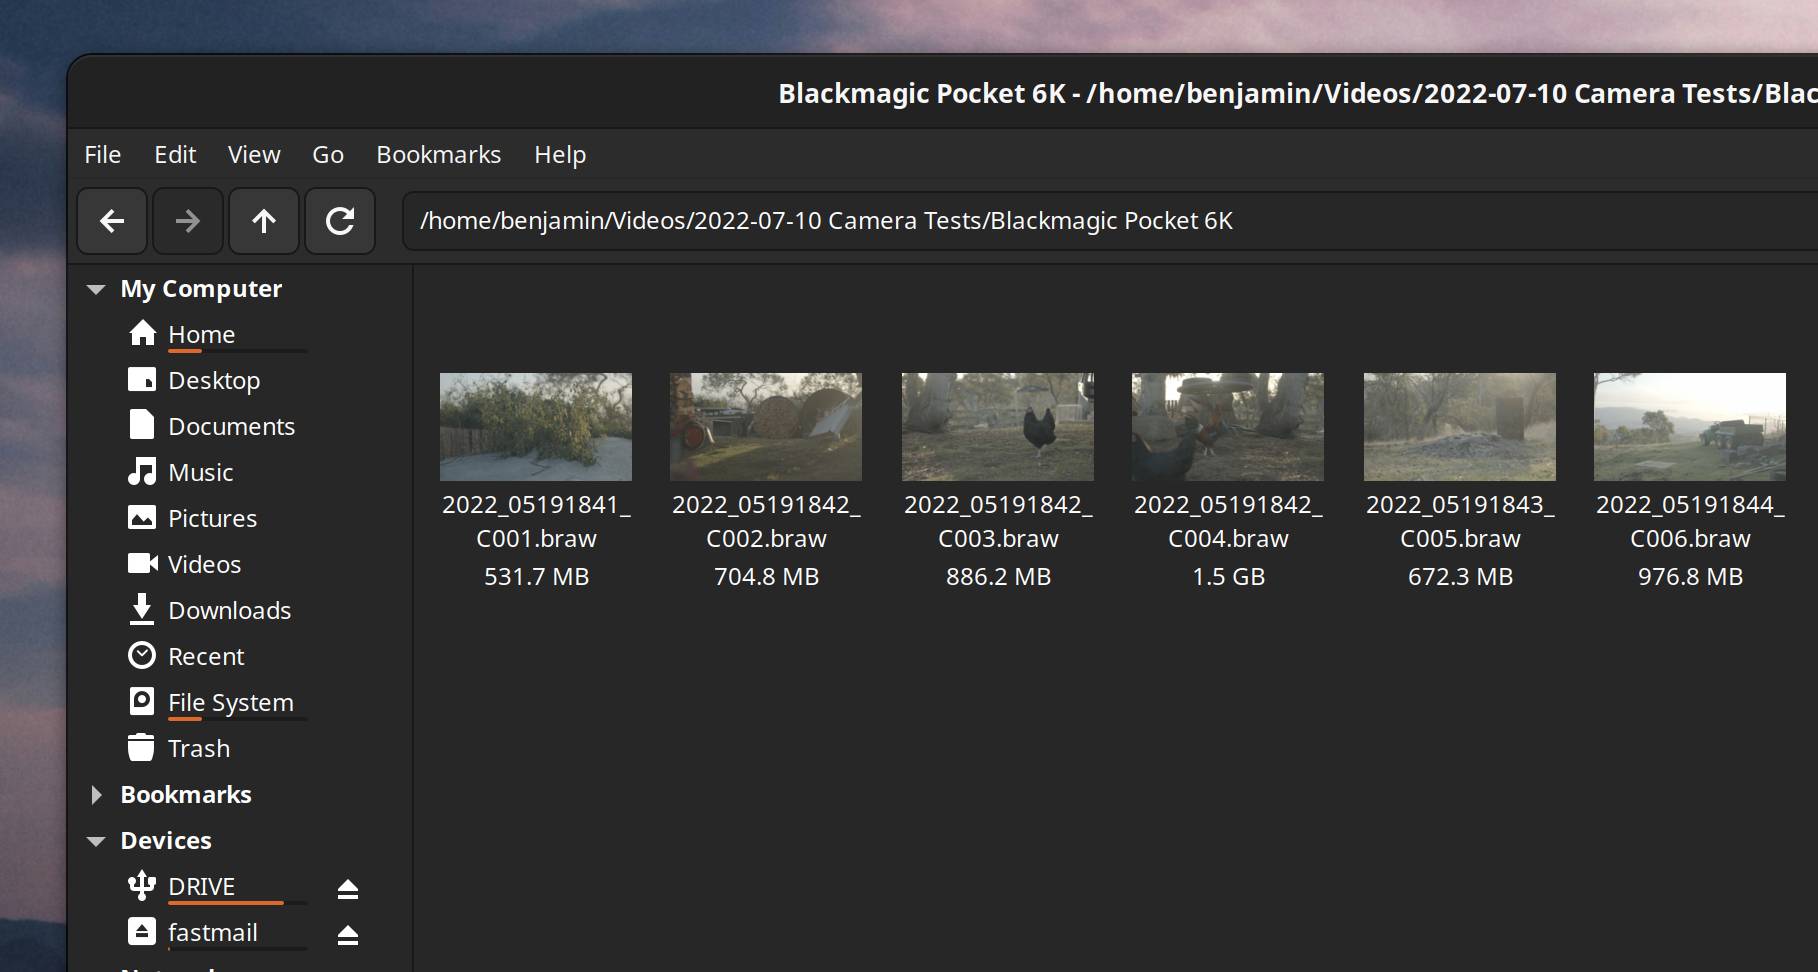Screen dimensions: 1818x972
Task: Open the Go menu
Action: pyautogui.click(x=328, y=155)
